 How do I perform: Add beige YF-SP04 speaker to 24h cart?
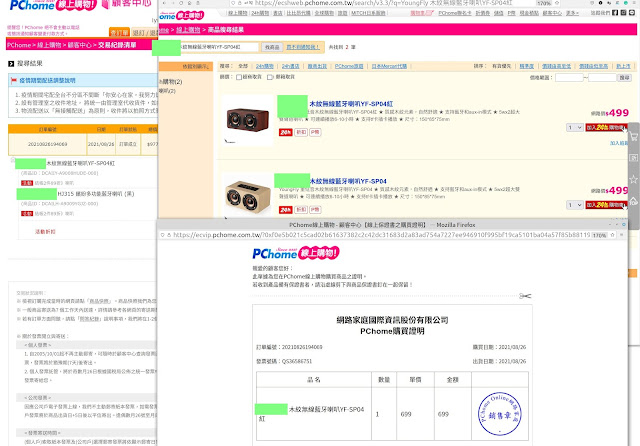pos(606,205)
